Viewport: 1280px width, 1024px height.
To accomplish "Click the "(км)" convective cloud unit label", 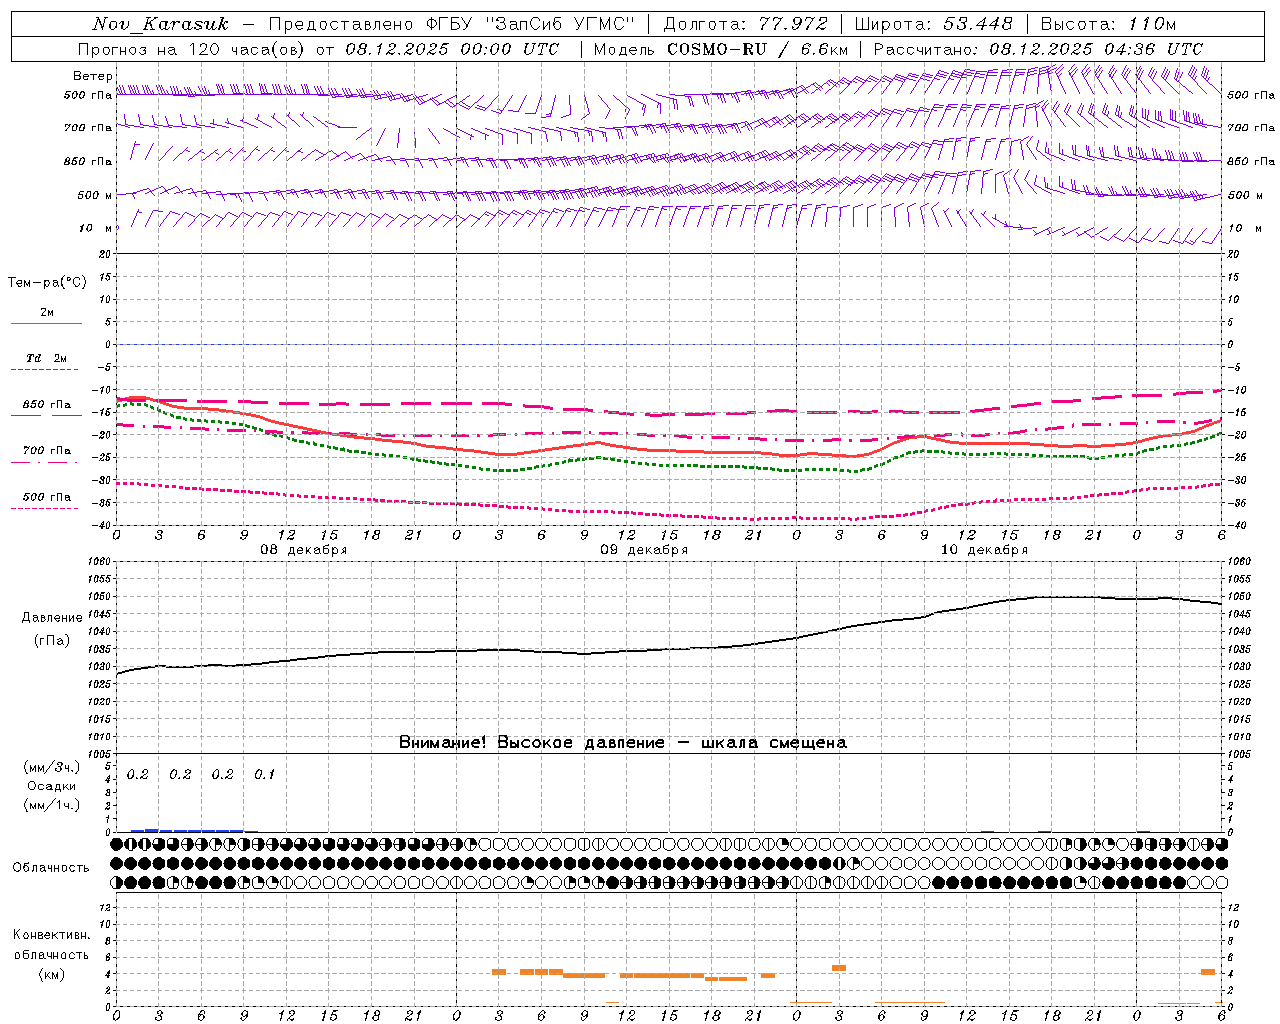I will [x=52, y=974].
